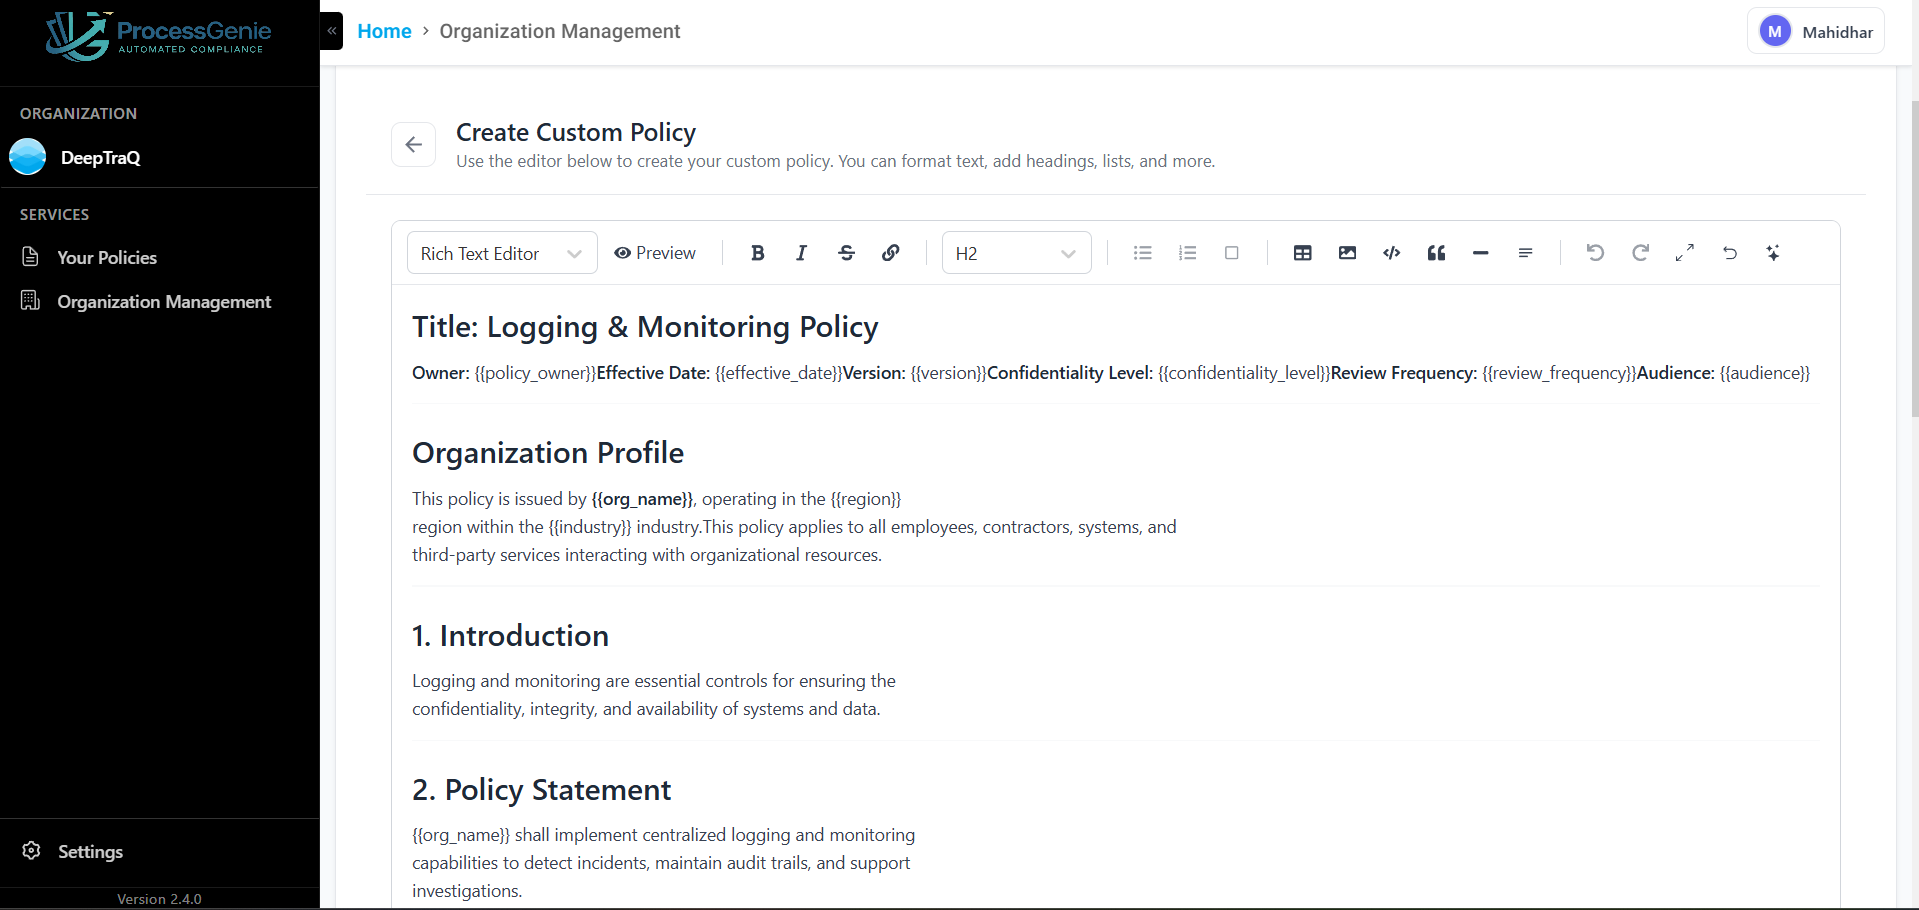Insert a task checkbox list

[x=1232, y=253]
